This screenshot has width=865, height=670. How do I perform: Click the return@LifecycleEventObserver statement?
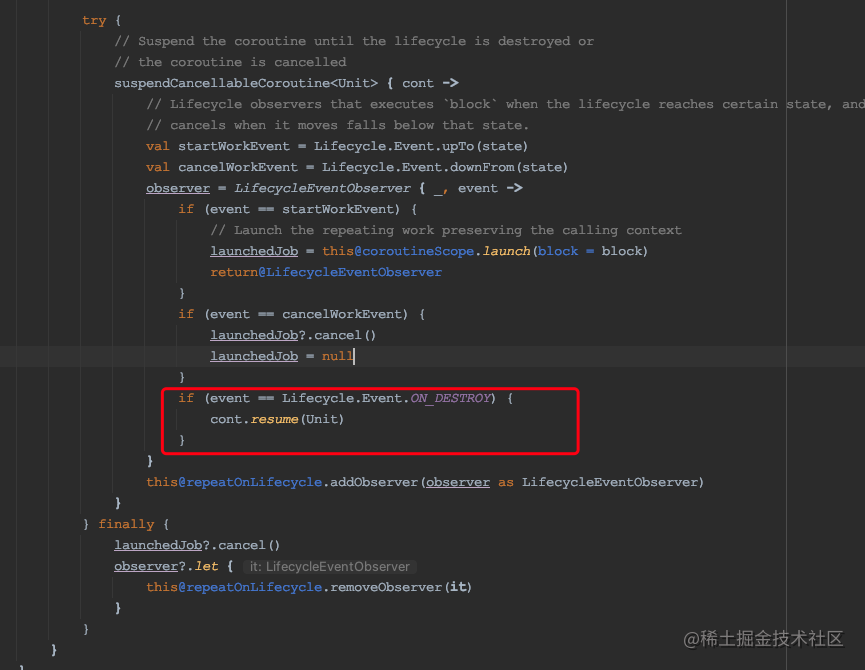tap(326, 272)
